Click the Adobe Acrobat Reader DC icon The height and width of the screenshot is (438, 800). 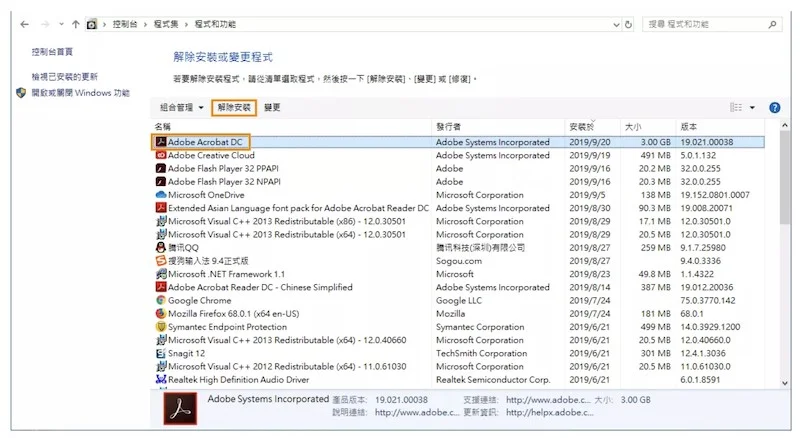[x=161, y=287]
